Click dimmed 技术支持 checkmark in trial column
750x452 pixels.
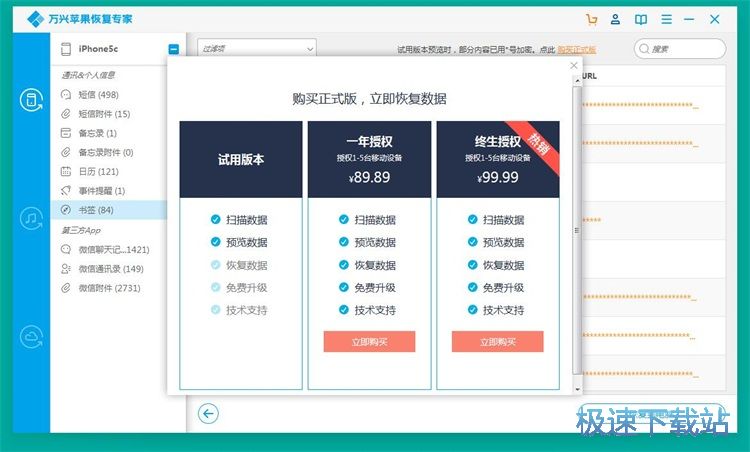tap(216, 310)
